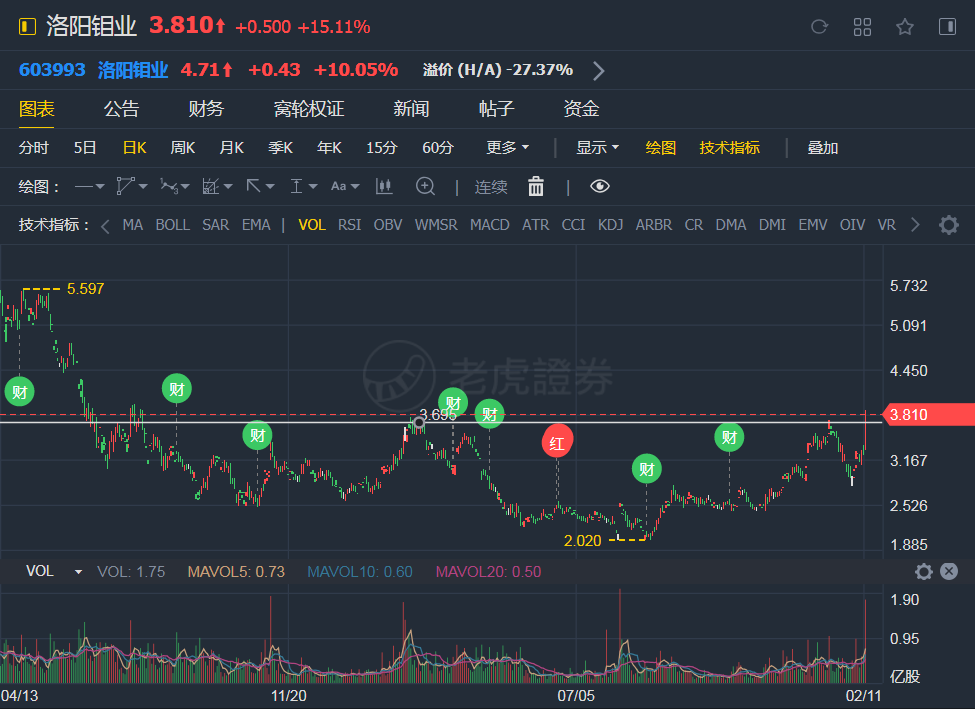The width and height of the screenshot is (975, 709).
Task: Switch to the 资金 capital flow tab
Action: [x=581, y=109]
